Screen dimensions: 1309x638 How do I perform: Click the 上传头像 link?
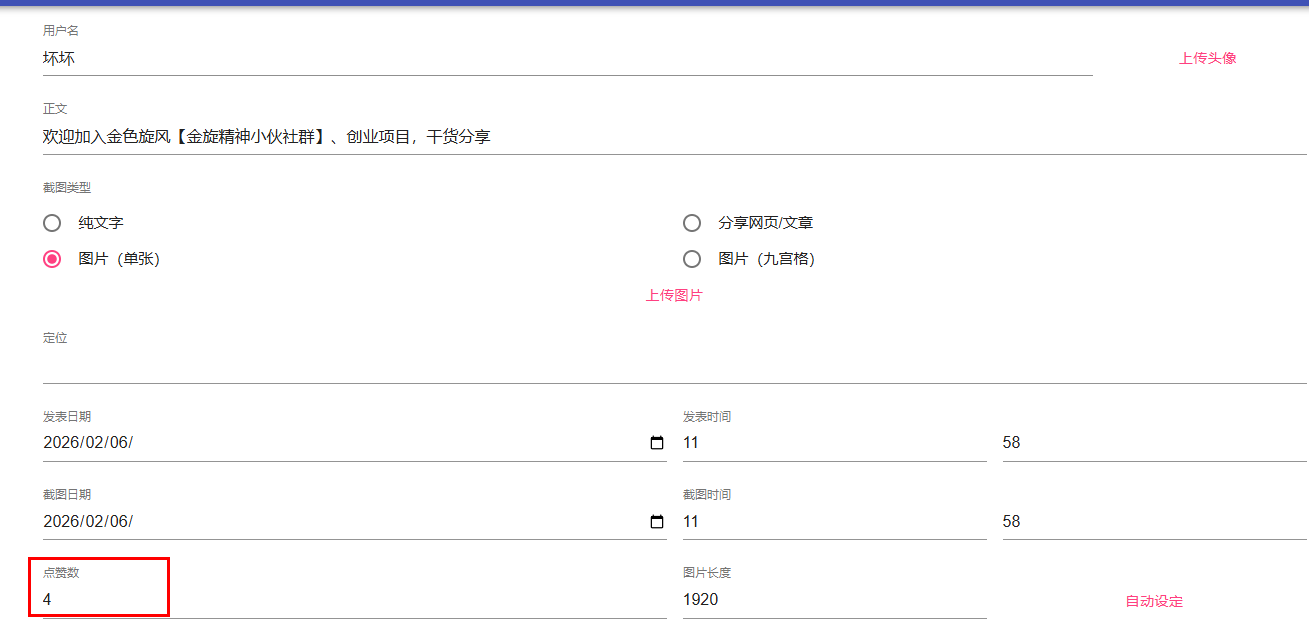click(x=1207, y=58)
